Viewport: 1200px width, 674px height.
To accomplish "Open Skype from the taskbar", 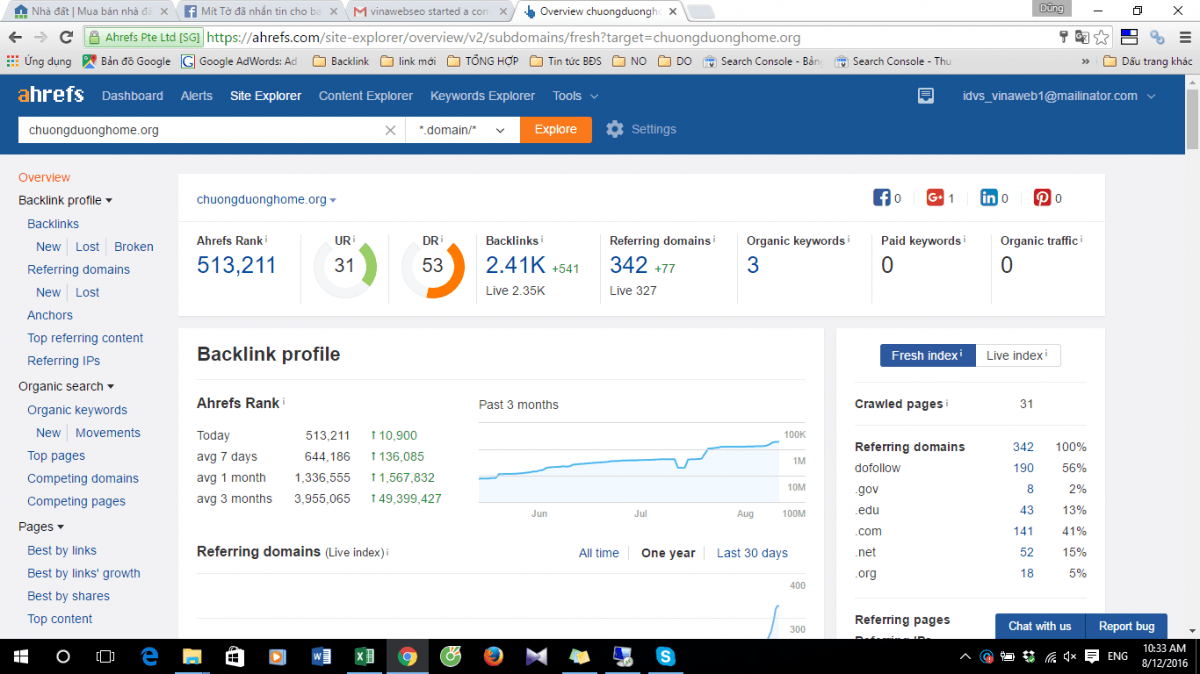I will pos(665,656).
